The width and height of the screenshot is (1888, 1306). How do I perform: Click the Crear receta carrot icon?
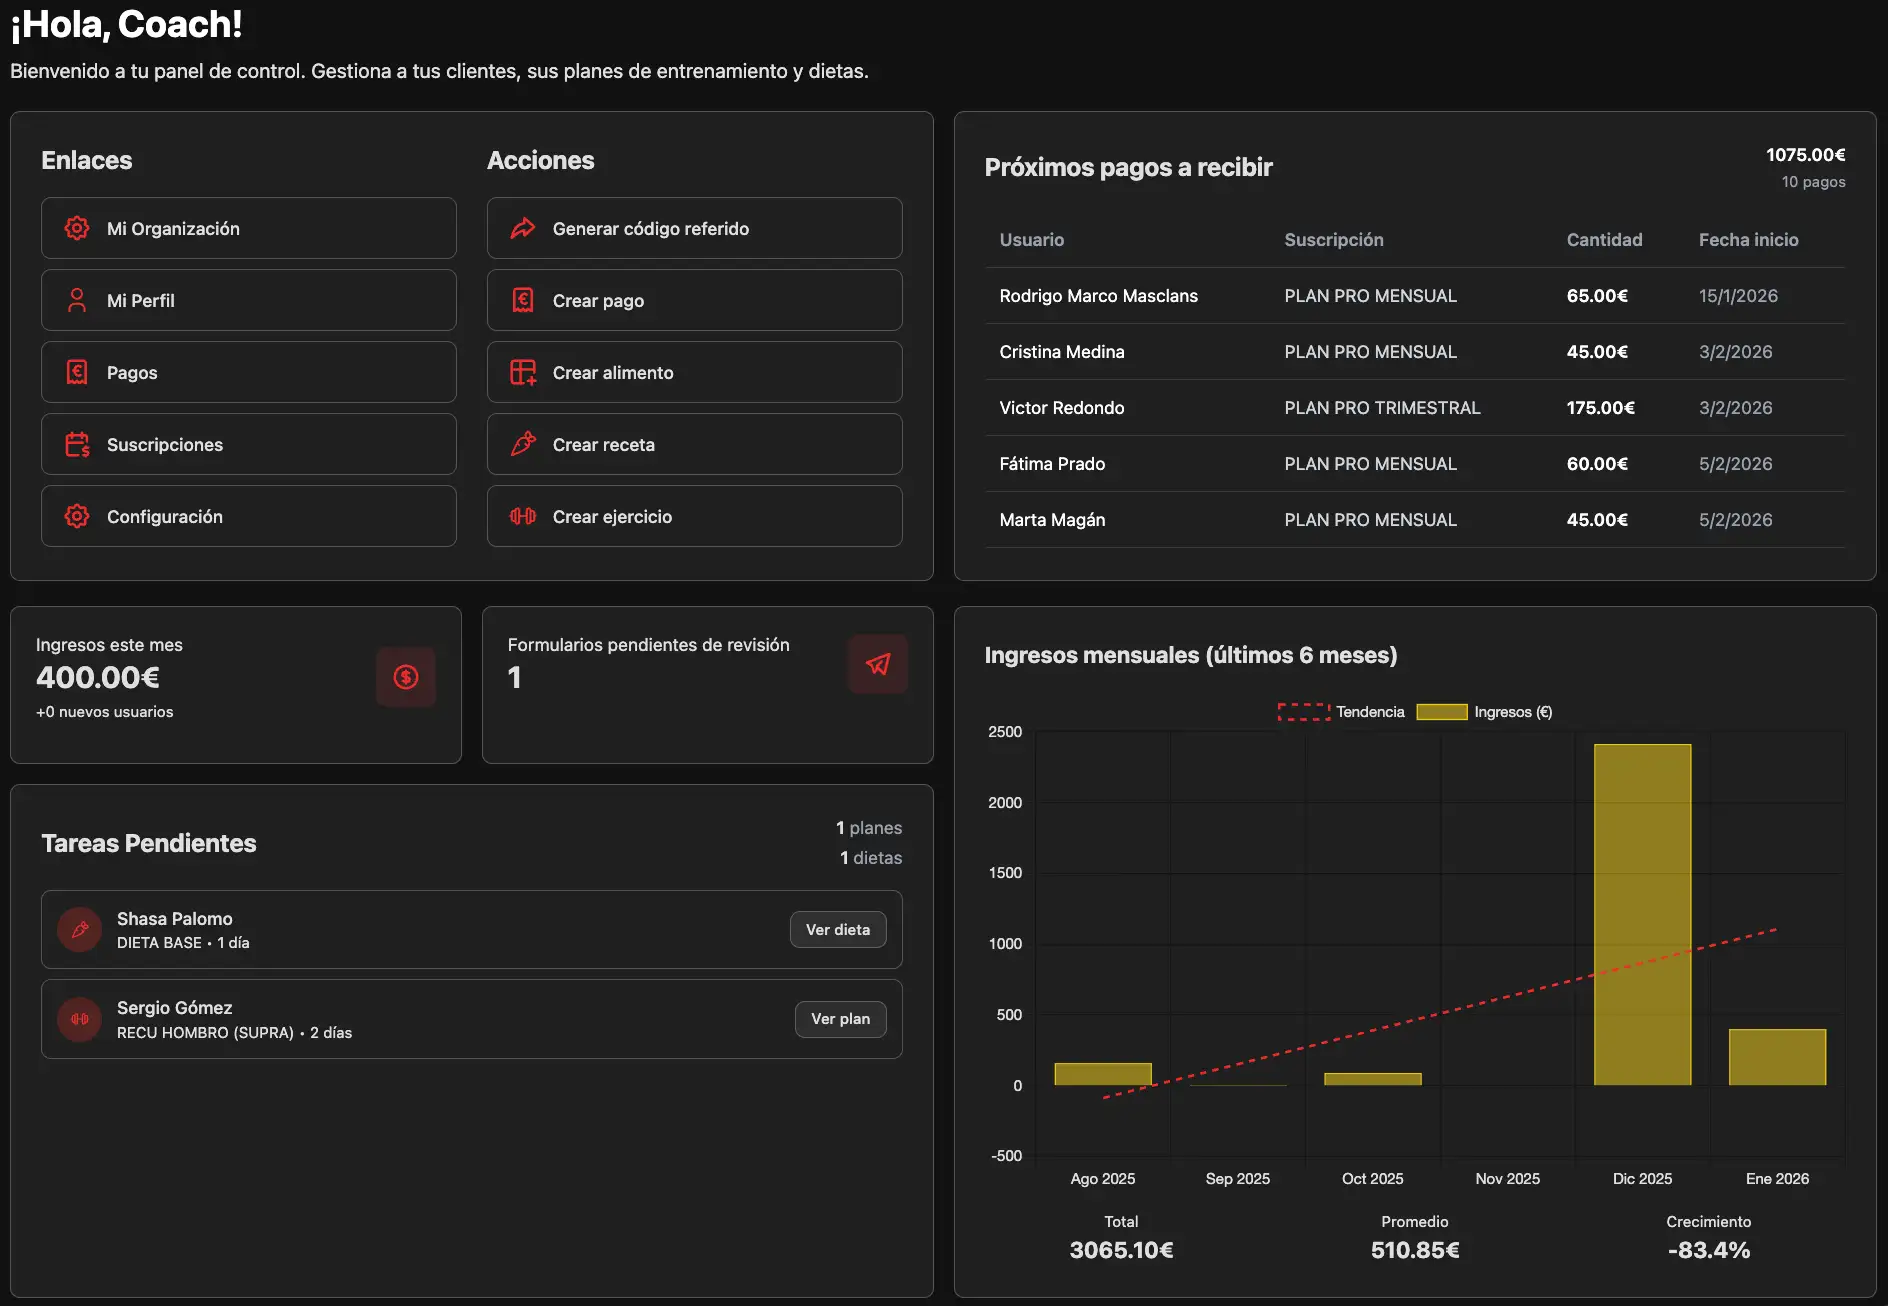click(x=522, y=444)
